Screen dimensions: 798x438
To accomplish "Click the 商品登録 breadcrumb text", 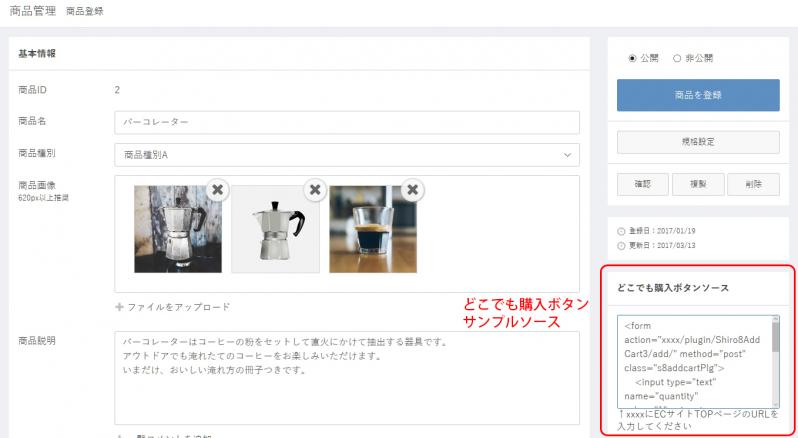I will pyautogui.click(x=85, y=11).
